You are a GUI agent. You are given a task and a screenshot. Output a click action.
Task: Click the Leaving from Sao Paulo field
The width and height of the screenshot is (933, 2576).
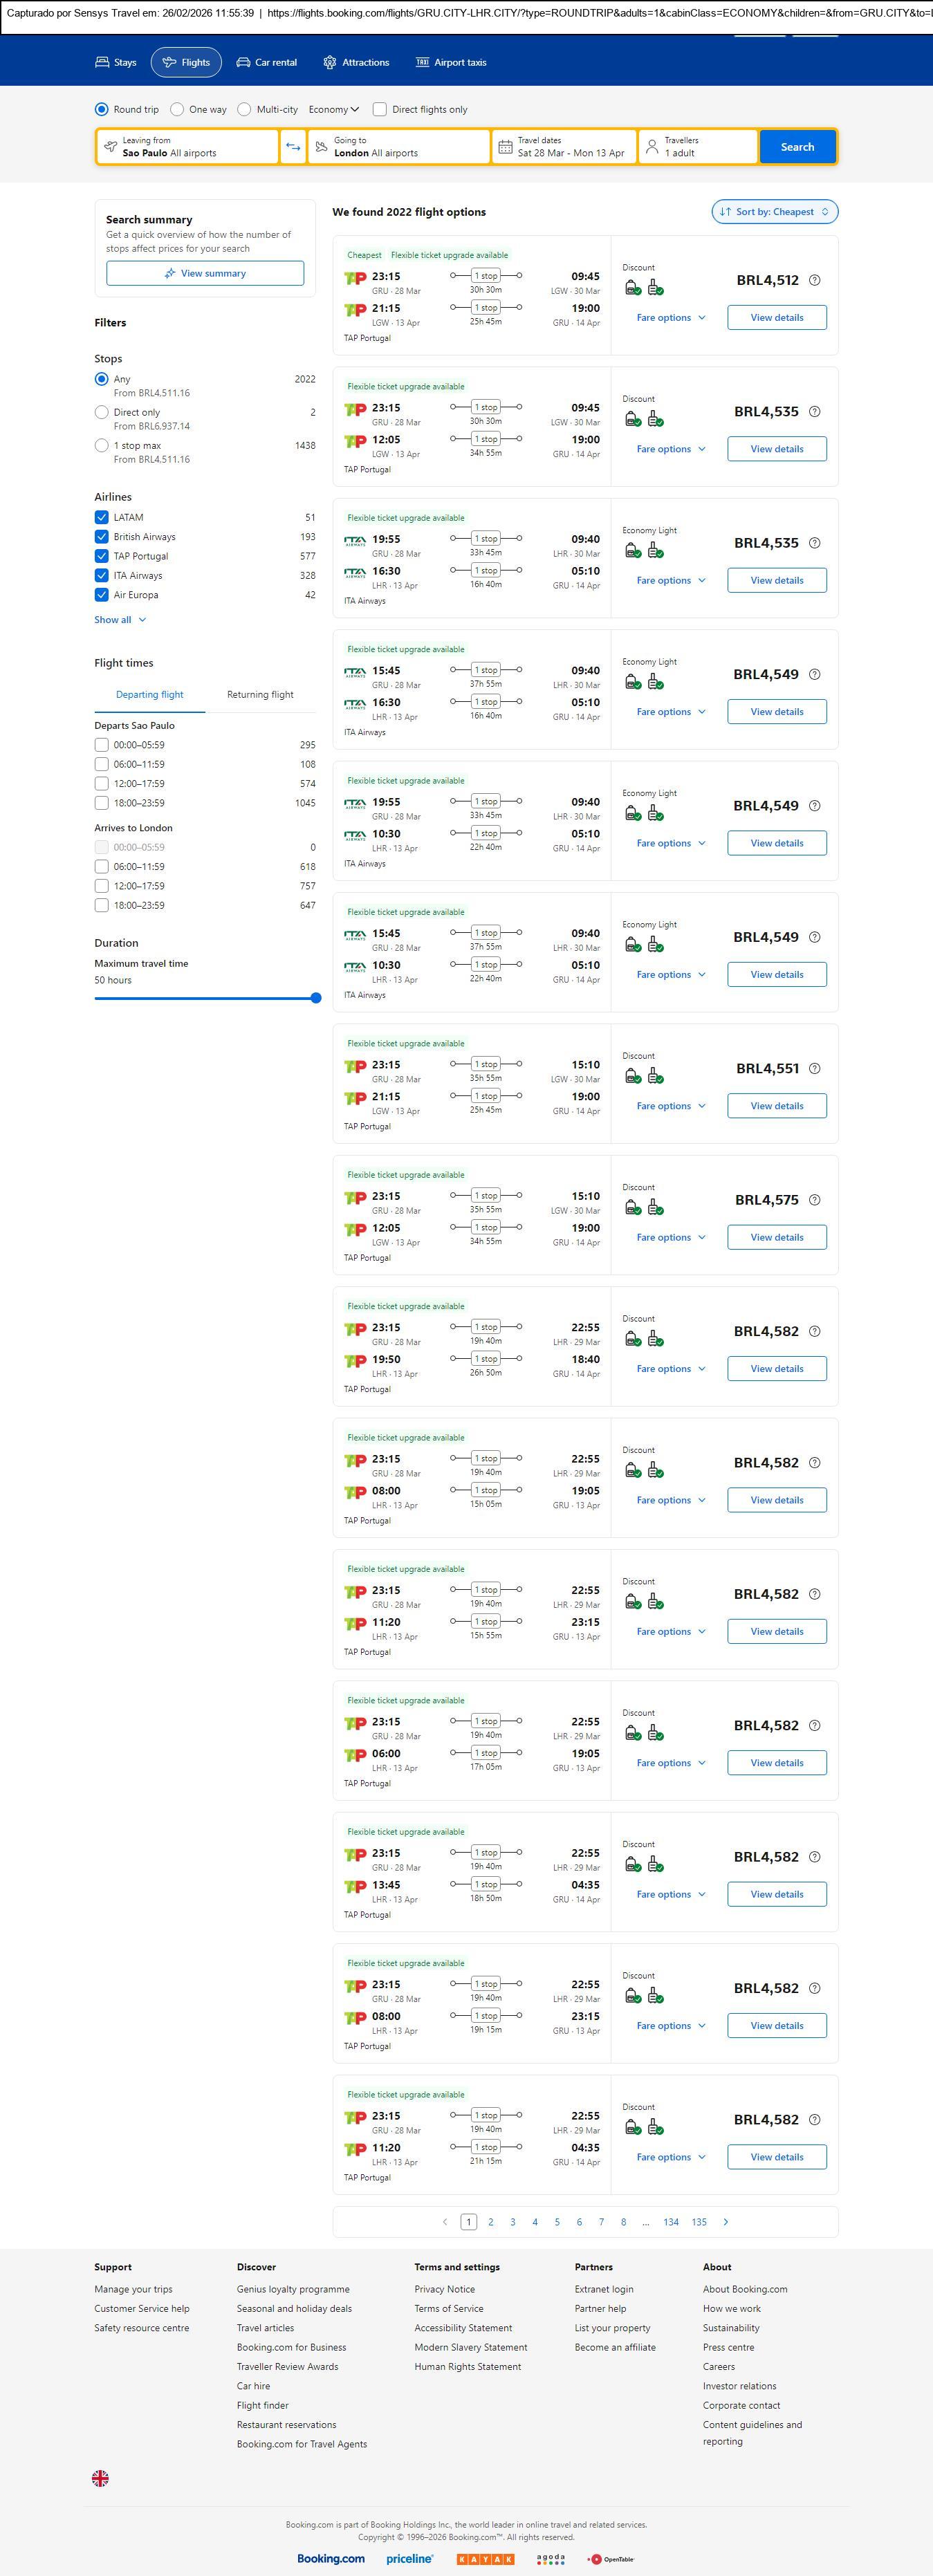[x=187, y=147]
